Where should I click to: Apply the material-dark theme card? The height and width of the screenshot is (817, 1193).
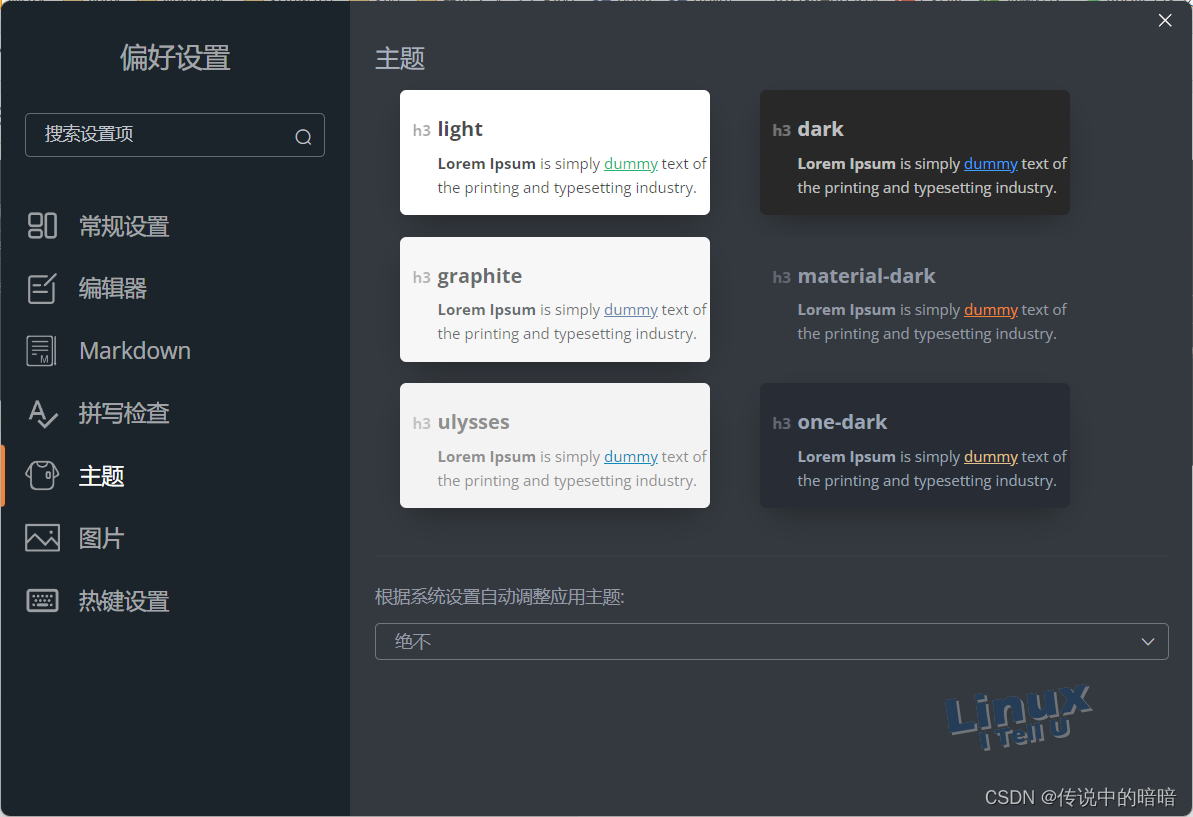point(915,299)
